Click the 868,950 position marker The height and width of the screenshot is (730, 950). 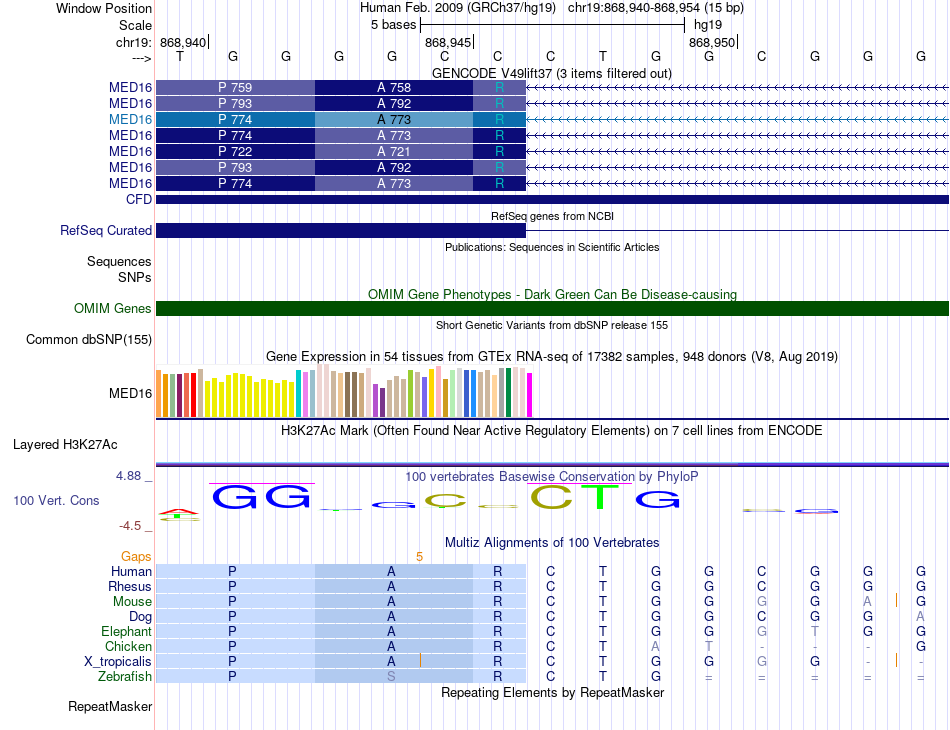click(712, 42)
